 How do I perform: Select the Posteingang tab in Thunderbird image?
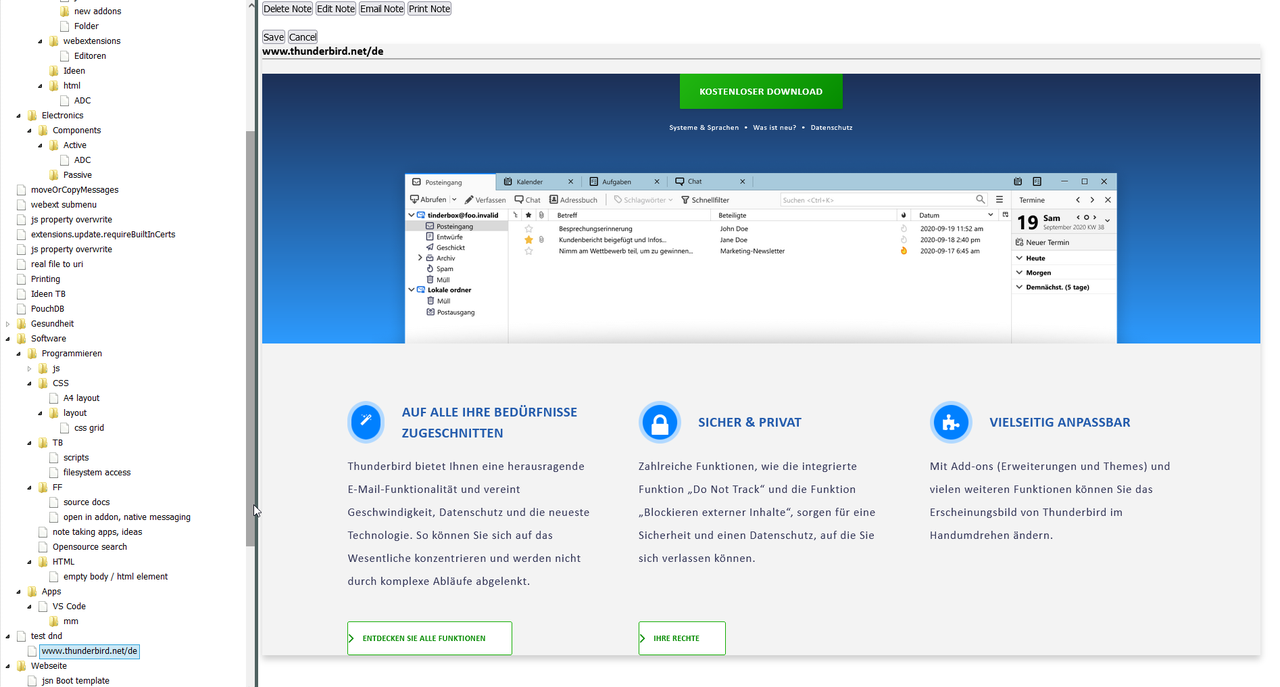(451, 182)
